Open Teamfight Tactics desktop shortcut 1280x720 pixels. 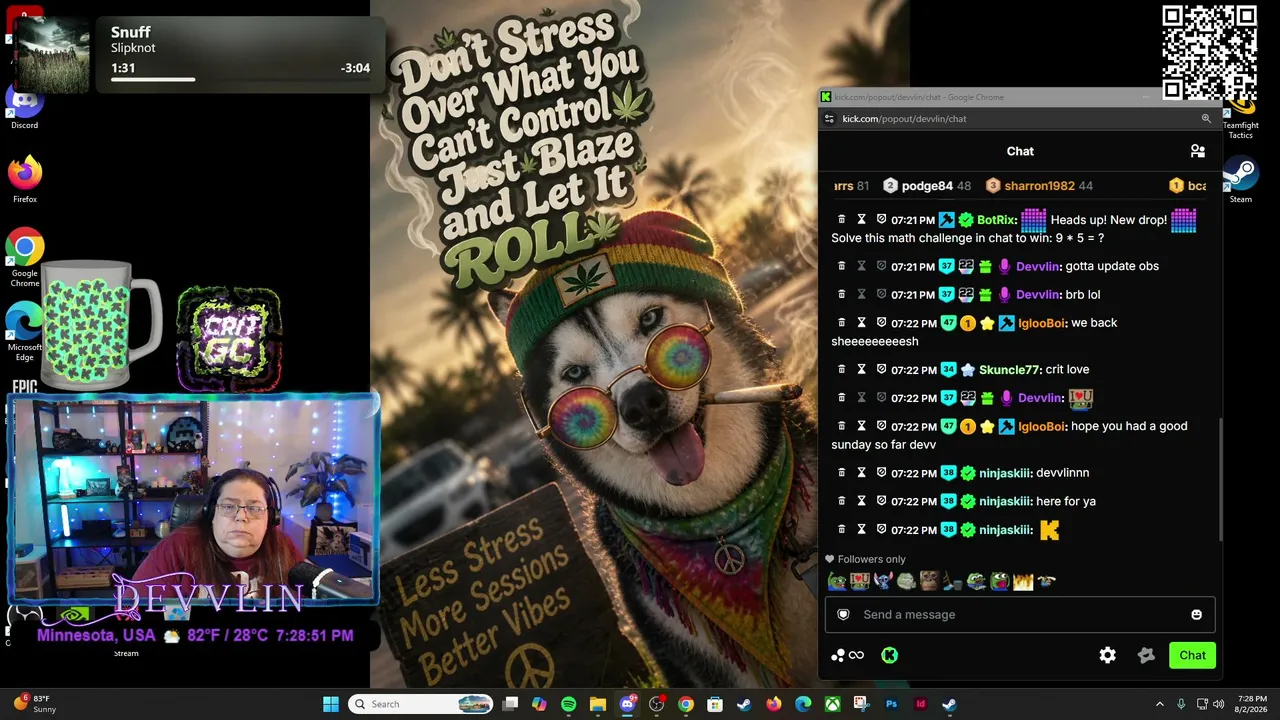tap(1240, 118)
